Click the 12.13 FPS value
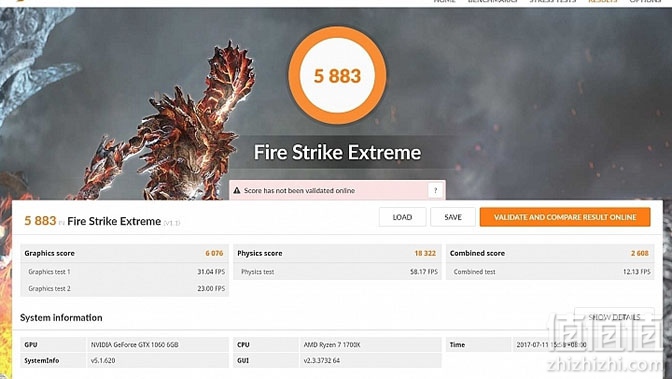 coord(636,271)
